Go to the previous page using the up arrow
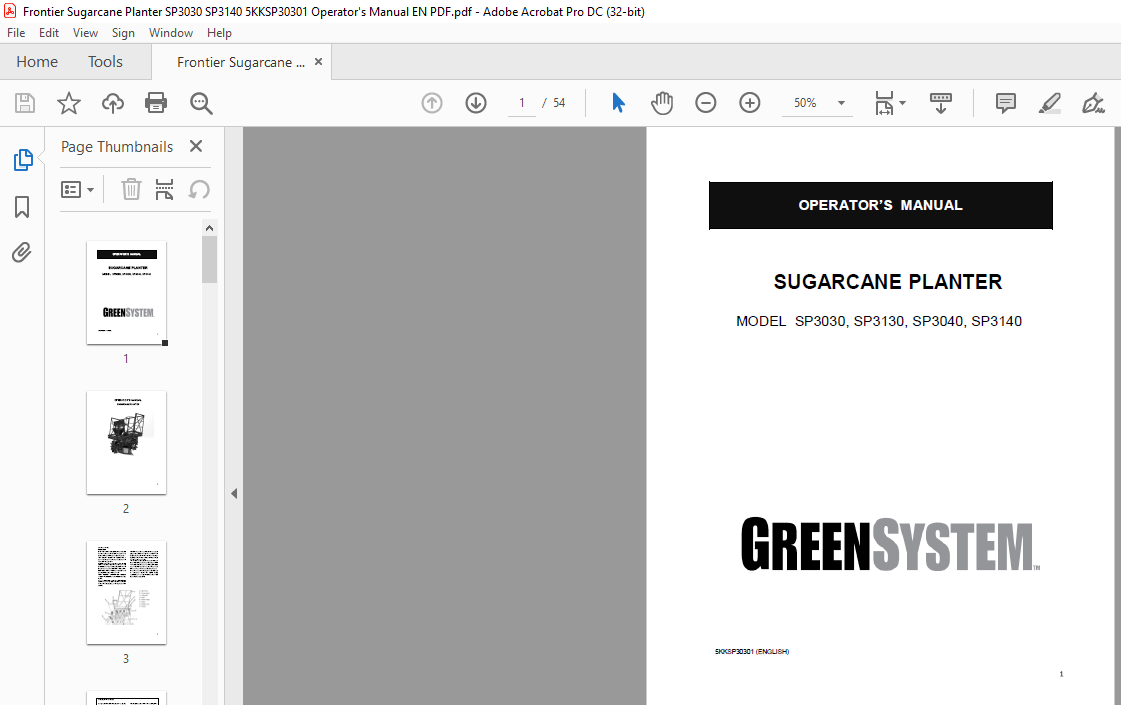 (x=432, y=103)
